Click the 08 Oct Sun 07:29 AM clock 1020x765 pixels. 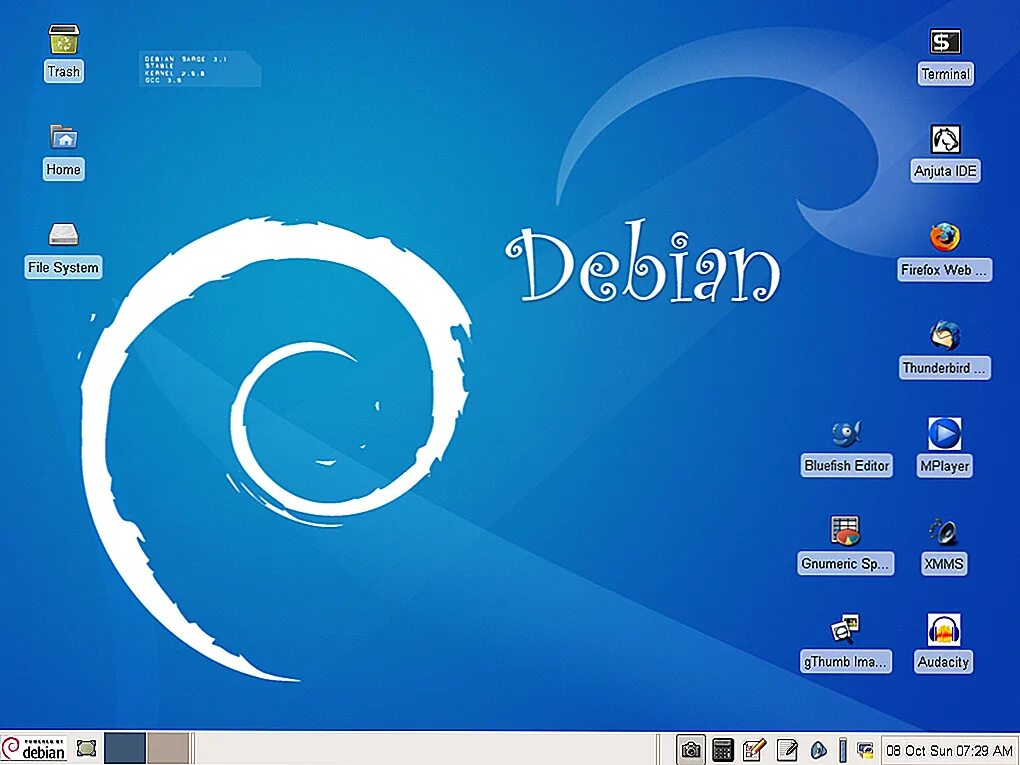coord(949,750)
